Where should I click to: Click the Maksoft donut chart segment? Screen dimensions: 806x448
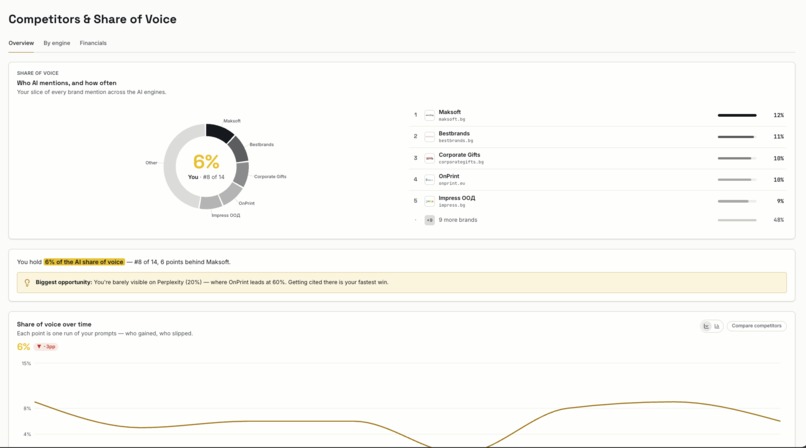[218, 132]
